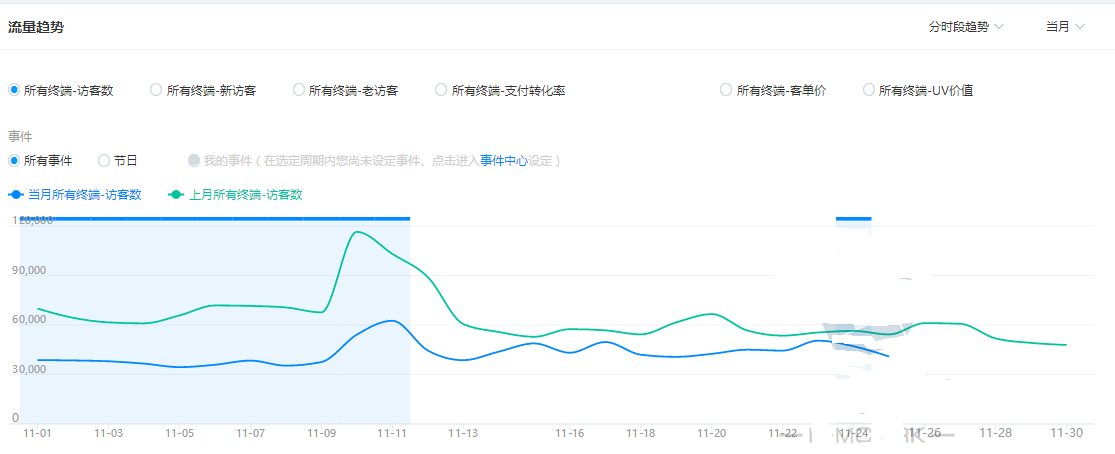Image resolution: width=1115 pixels, height=454 pixels.
Task: Click the blue legend marker icon
Action: point(15,195)
